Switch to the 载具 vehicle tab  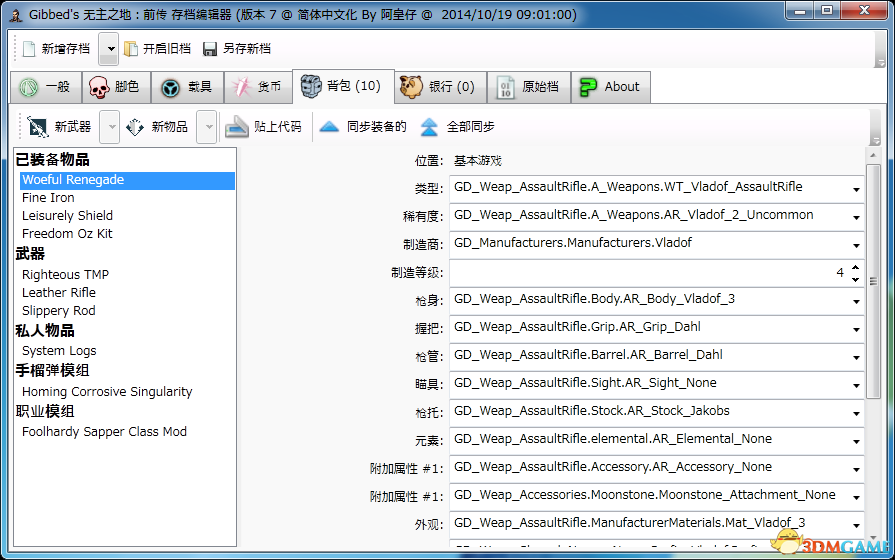[187, 87]
